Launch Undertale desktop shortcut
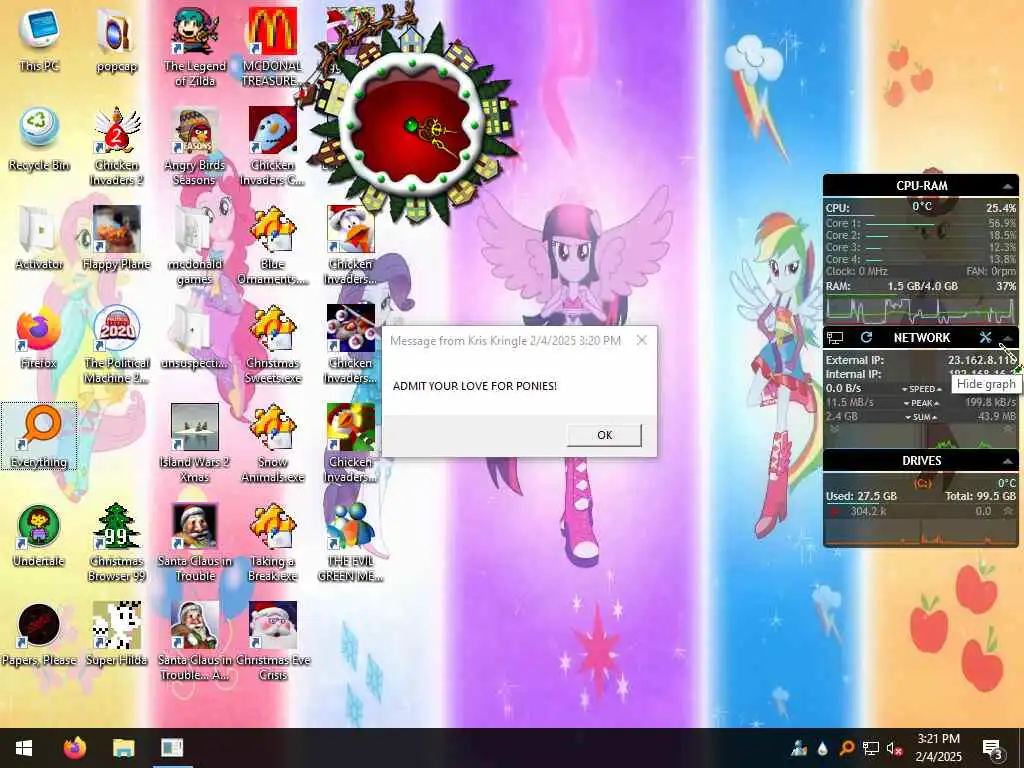The height and width of the screenshot is (768, 1024). pyautogui.click(x=39, y=536)
